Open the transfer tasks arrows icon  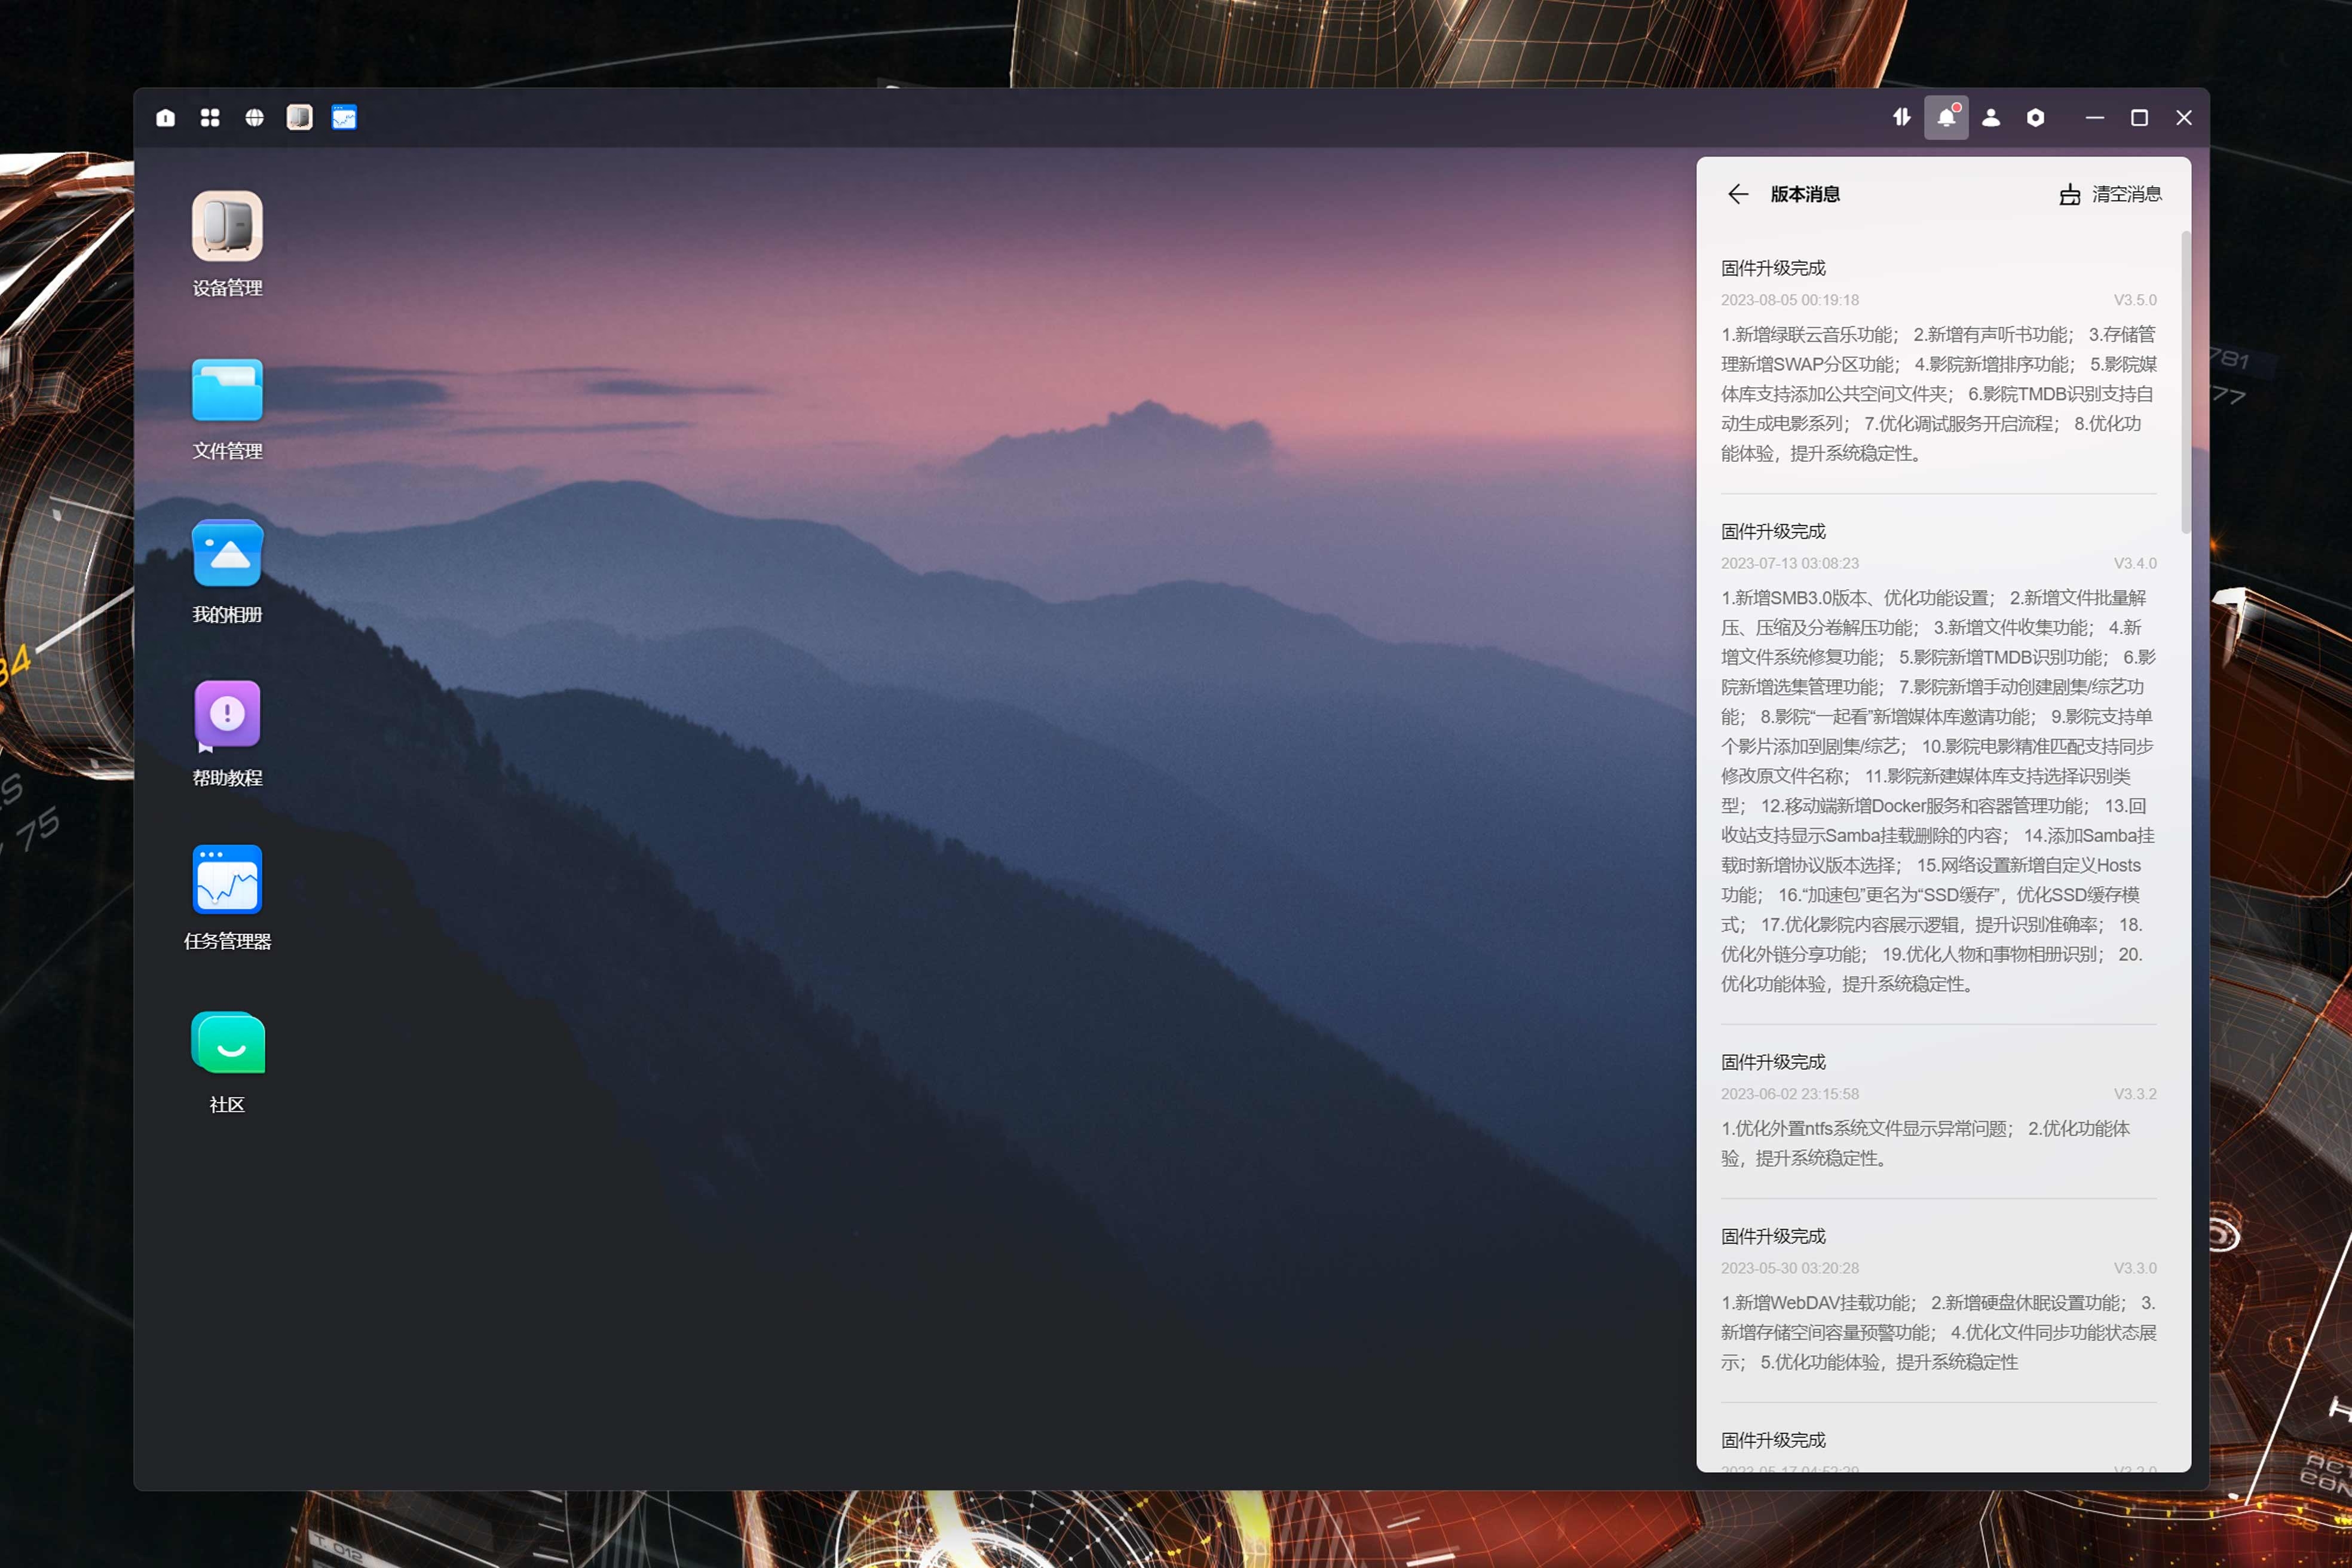point(1902,118)
